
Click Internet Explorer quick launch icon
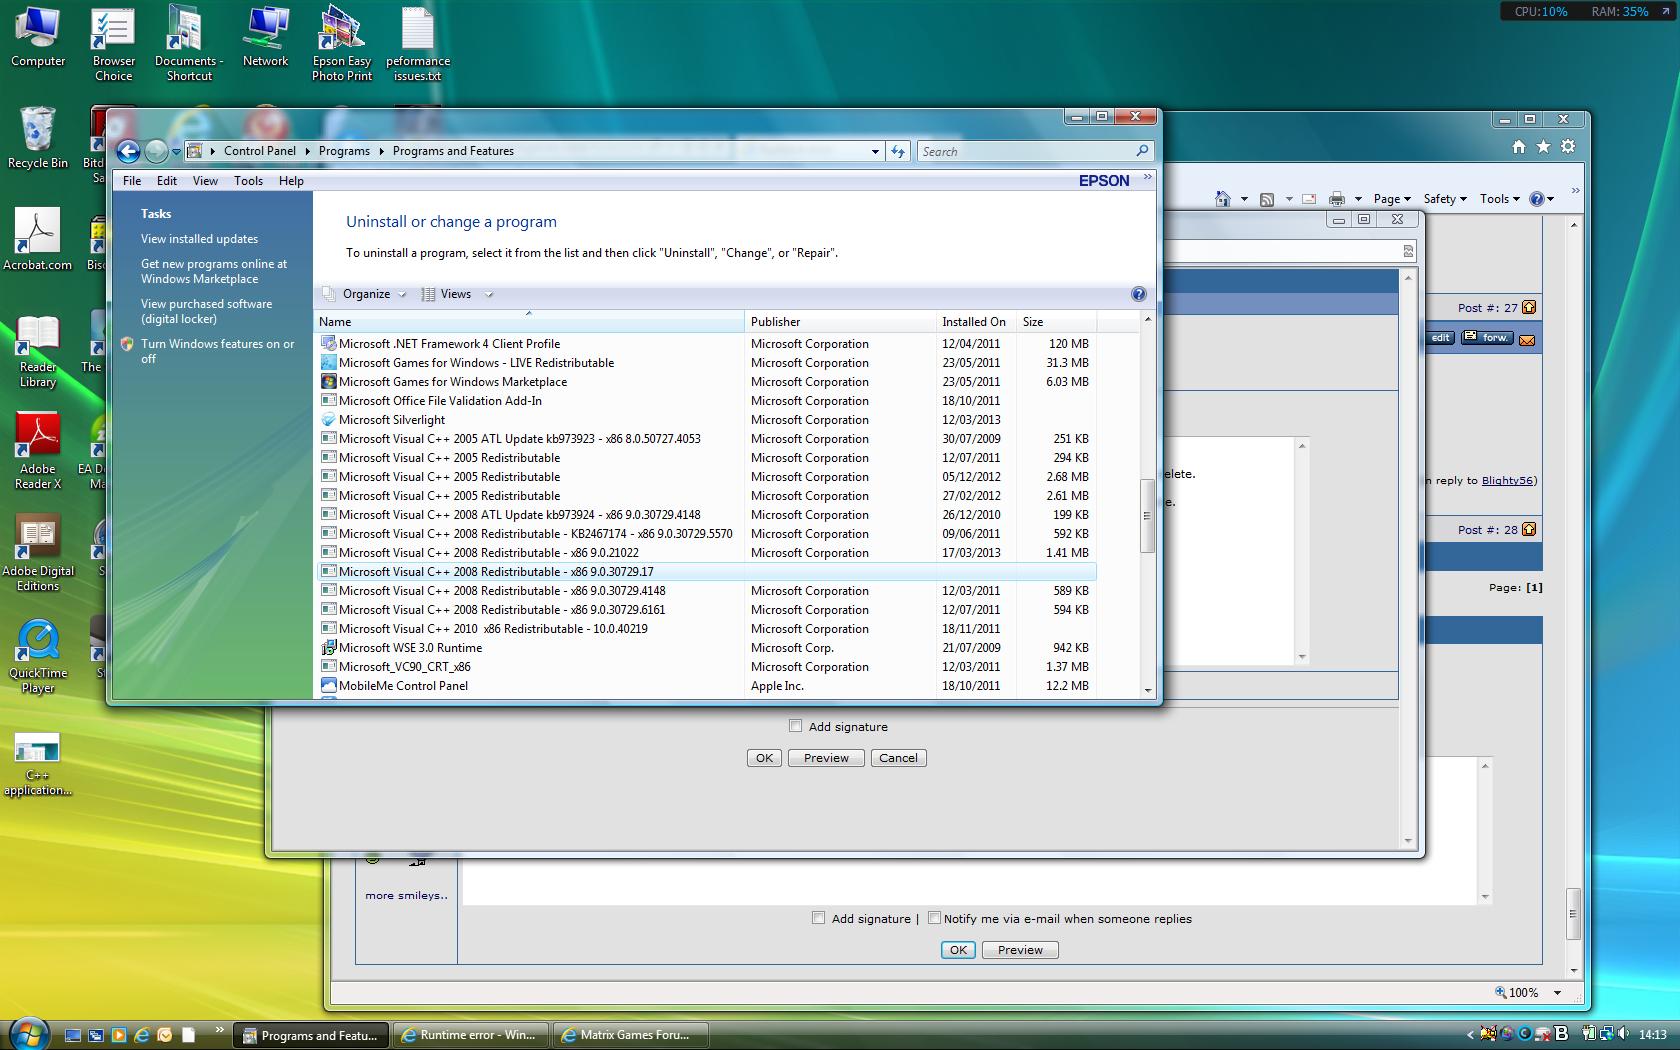[x=142, y=1035]
